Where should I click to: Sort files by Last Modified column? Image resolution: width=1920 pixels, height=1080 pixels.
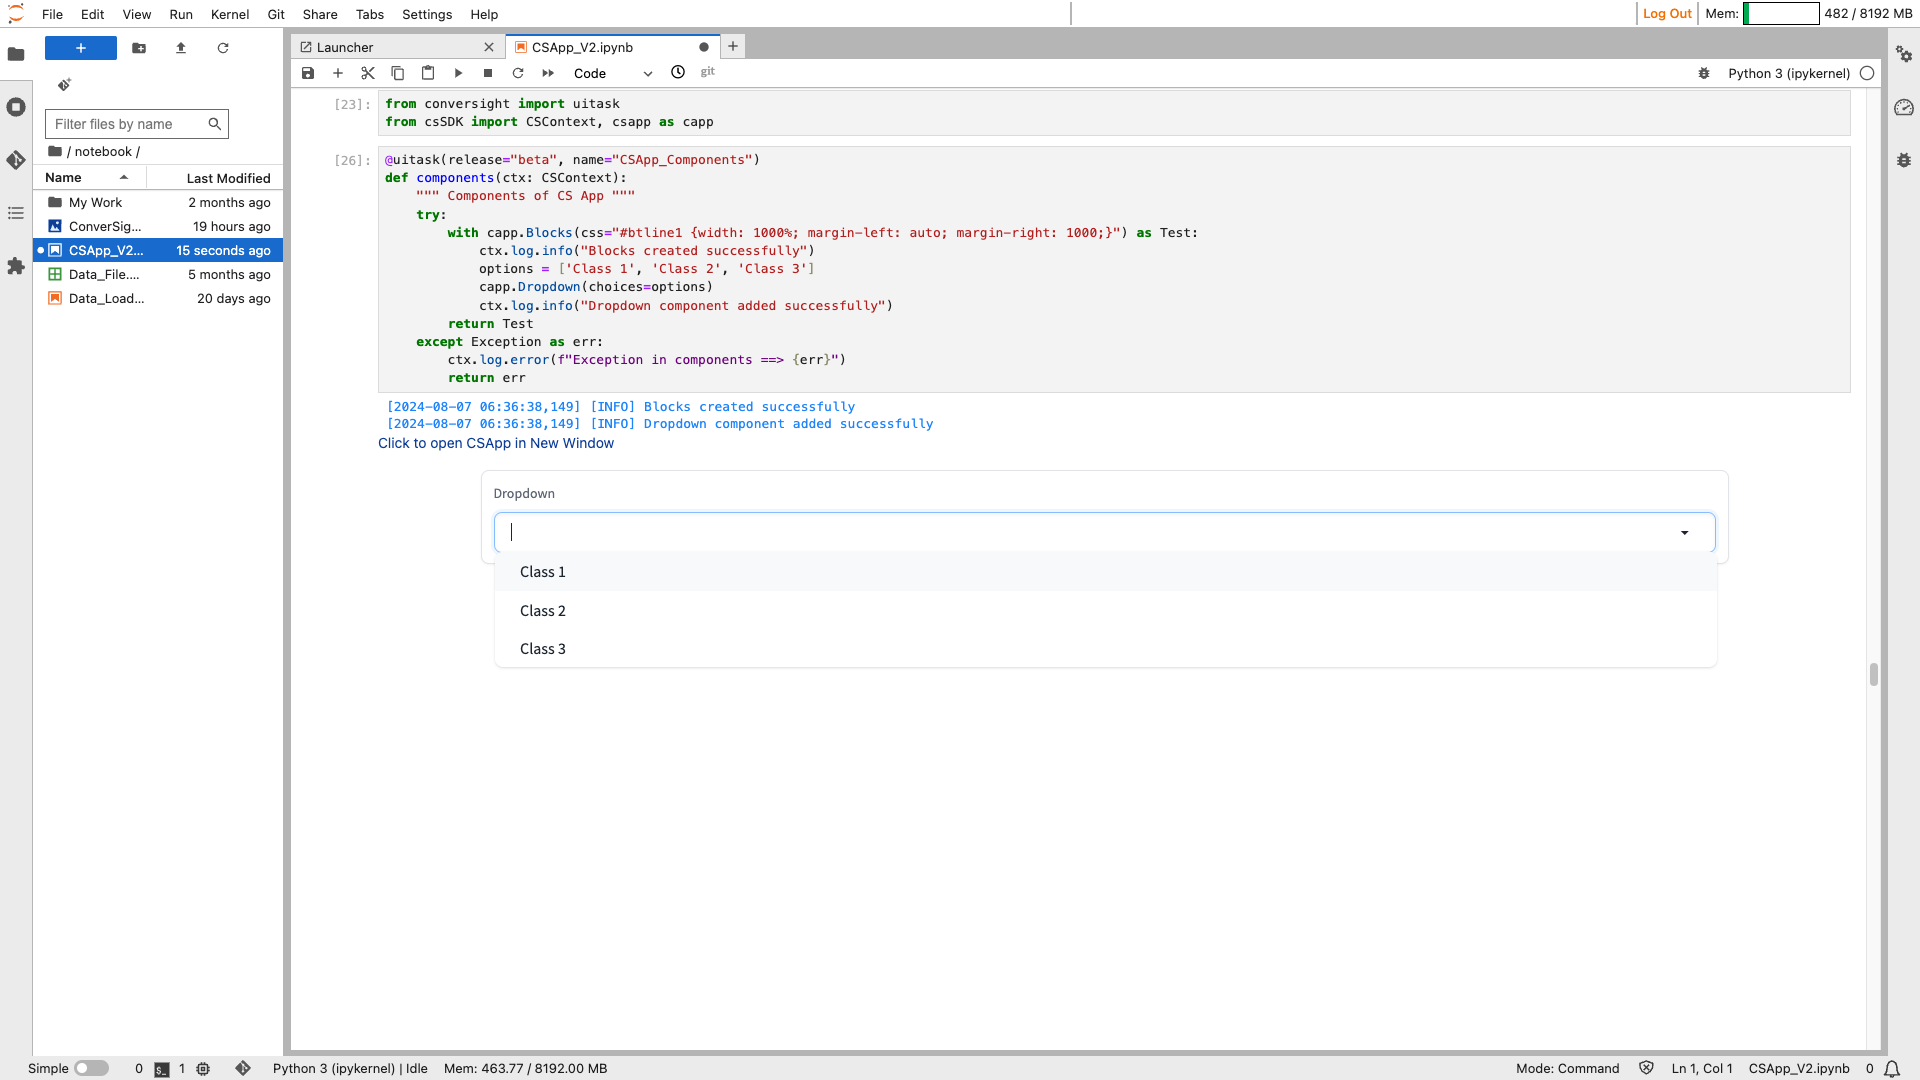coord(215,178)
